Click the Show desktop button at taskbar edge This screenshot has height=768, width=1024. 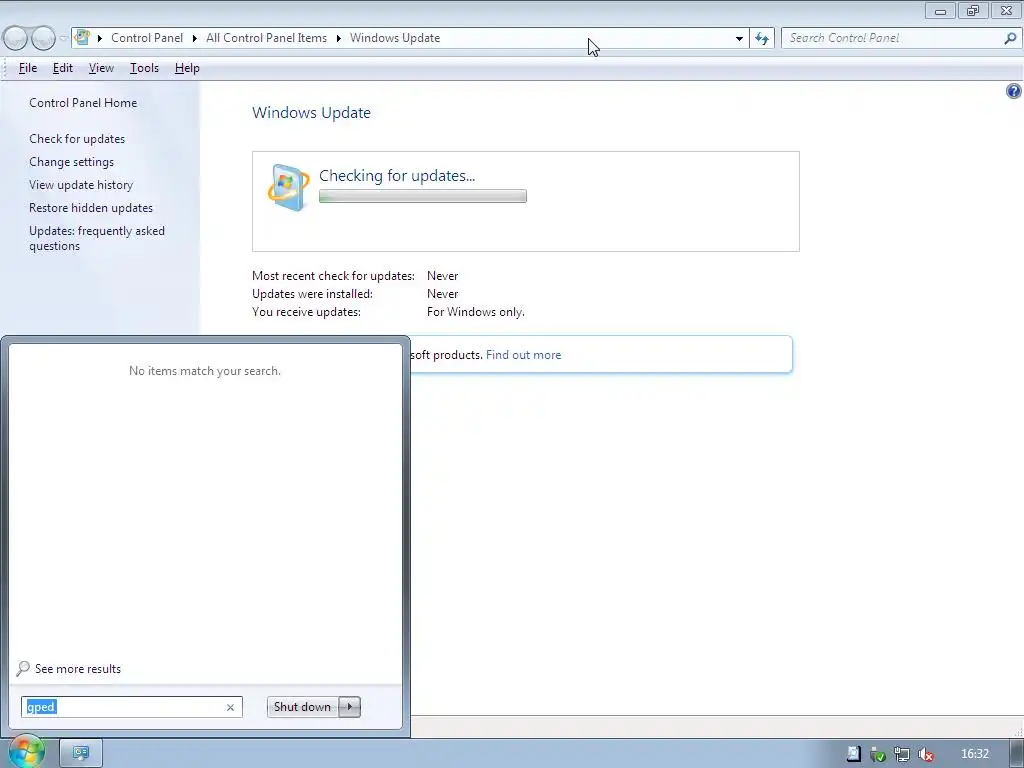point(1017,754)
